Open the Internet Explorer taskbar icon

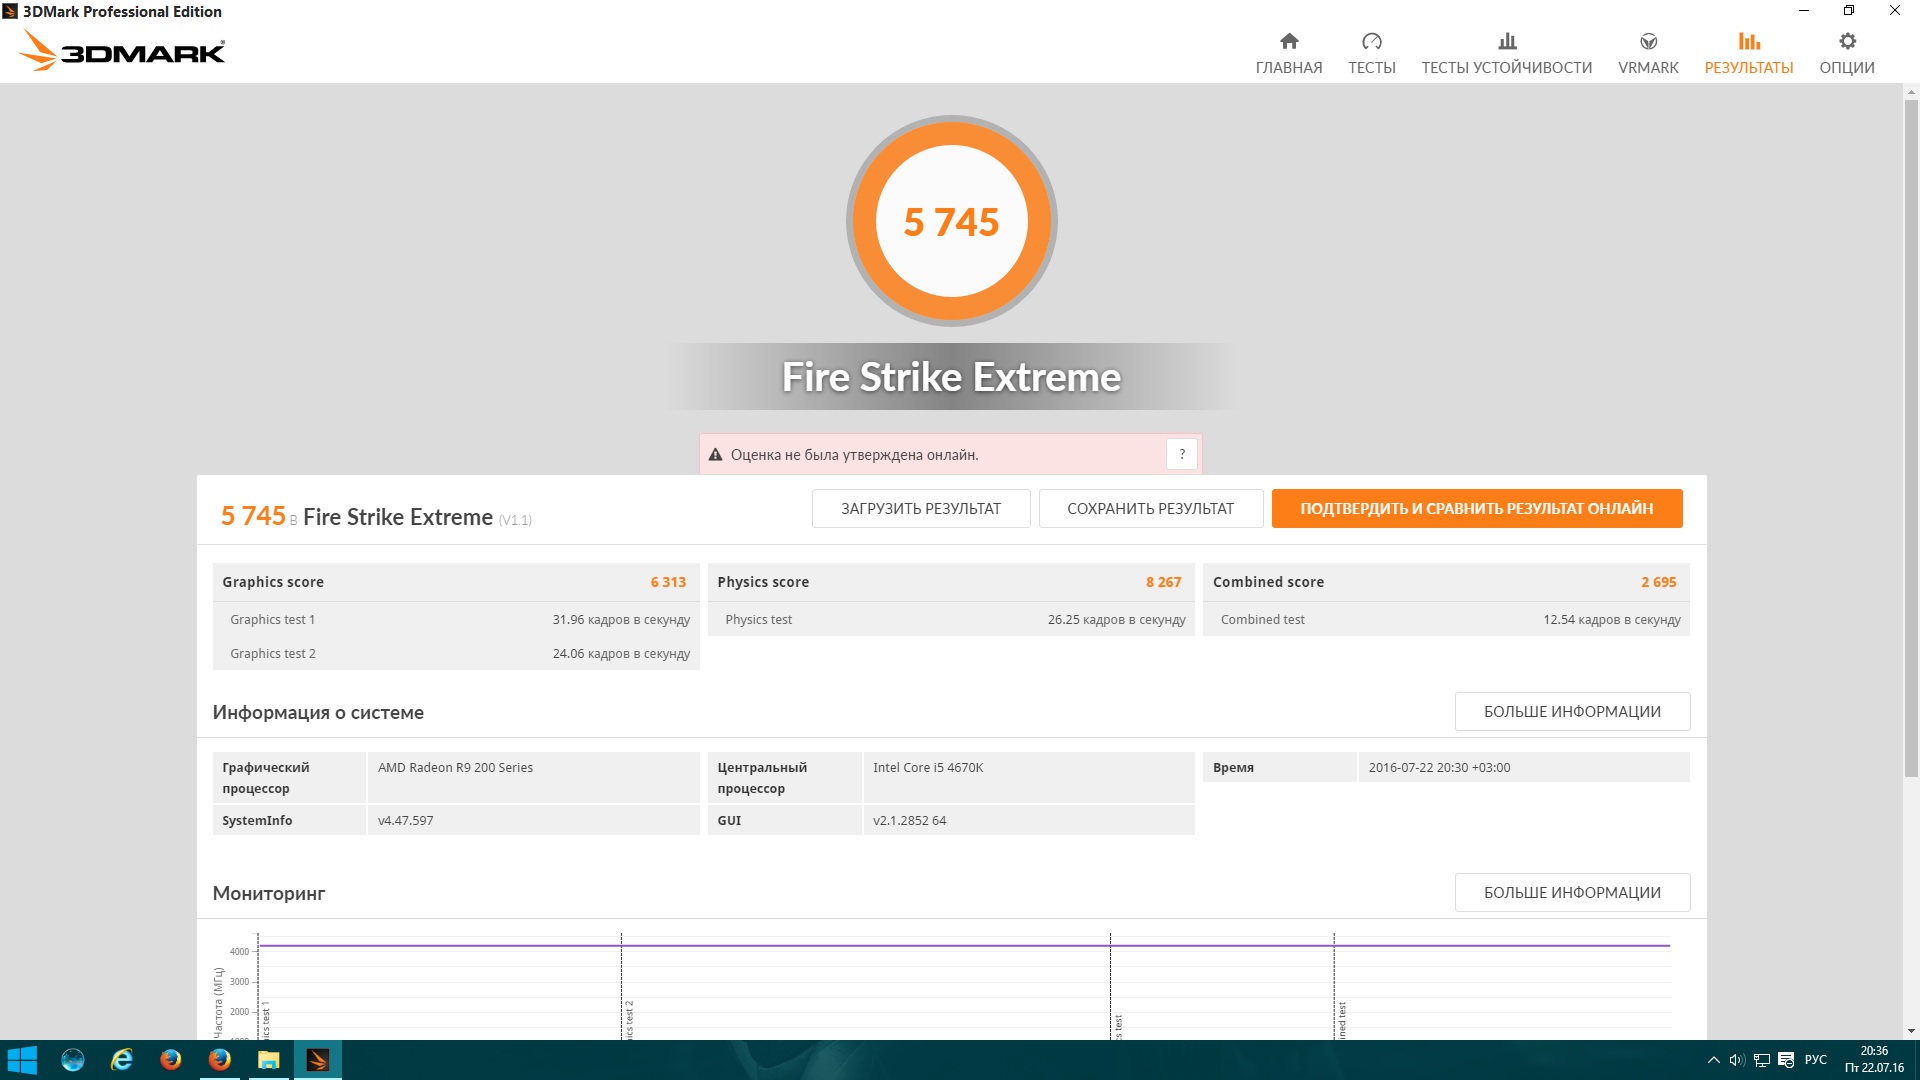[122, 1060]
